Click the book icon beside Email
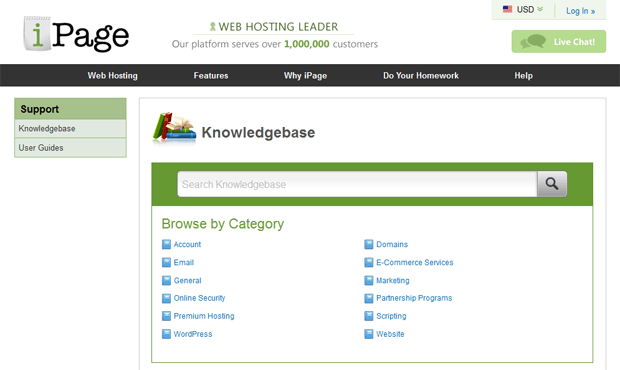The image size is (620, 370). (x=166, y=262)
